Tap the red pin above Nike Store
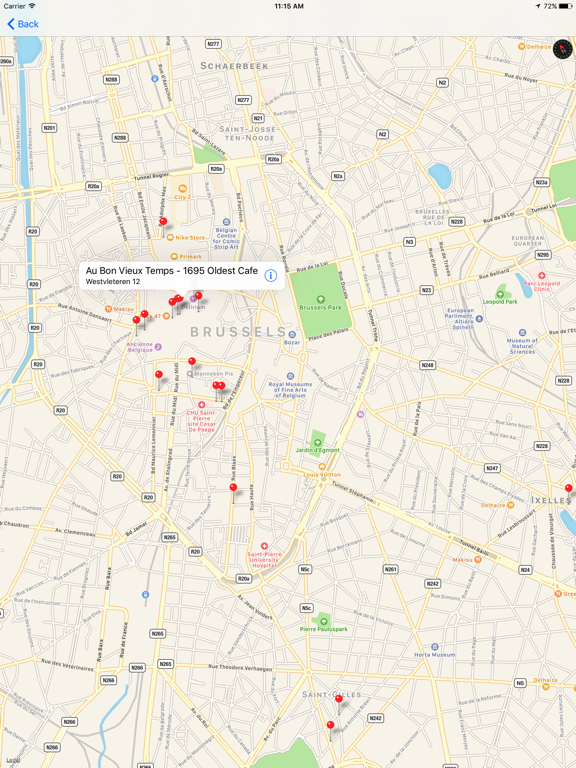 coord(163,222)
